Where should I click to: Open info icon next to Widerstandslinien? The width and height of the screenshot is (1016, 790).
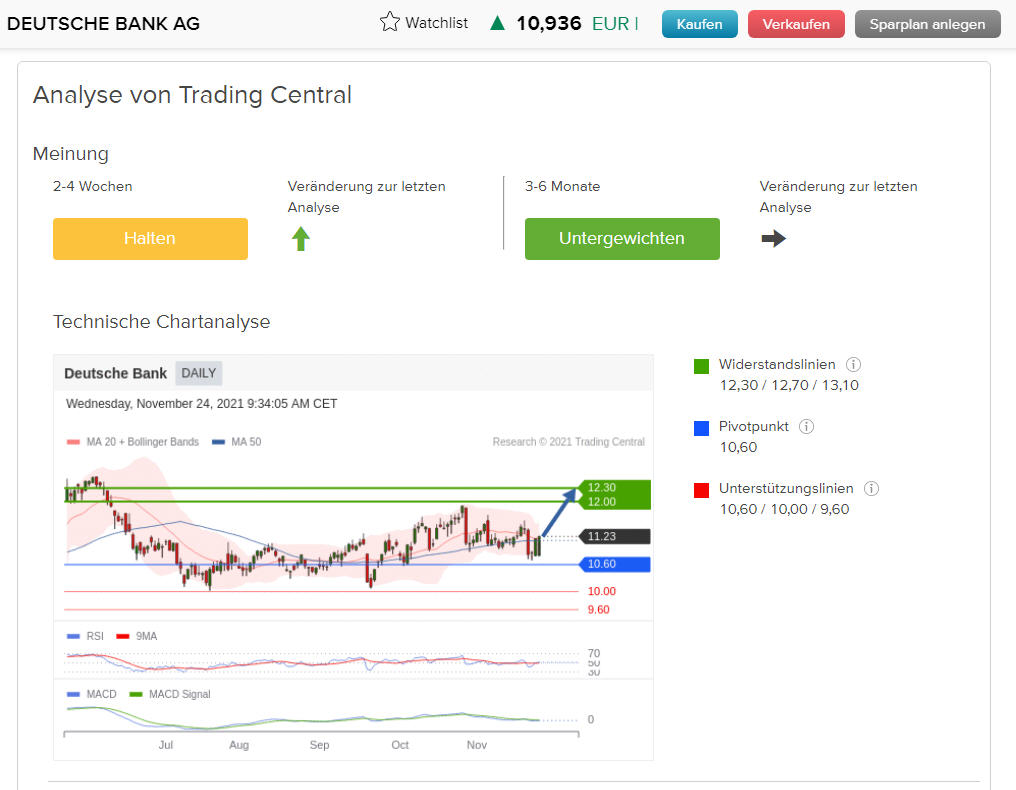coord(853,364)
